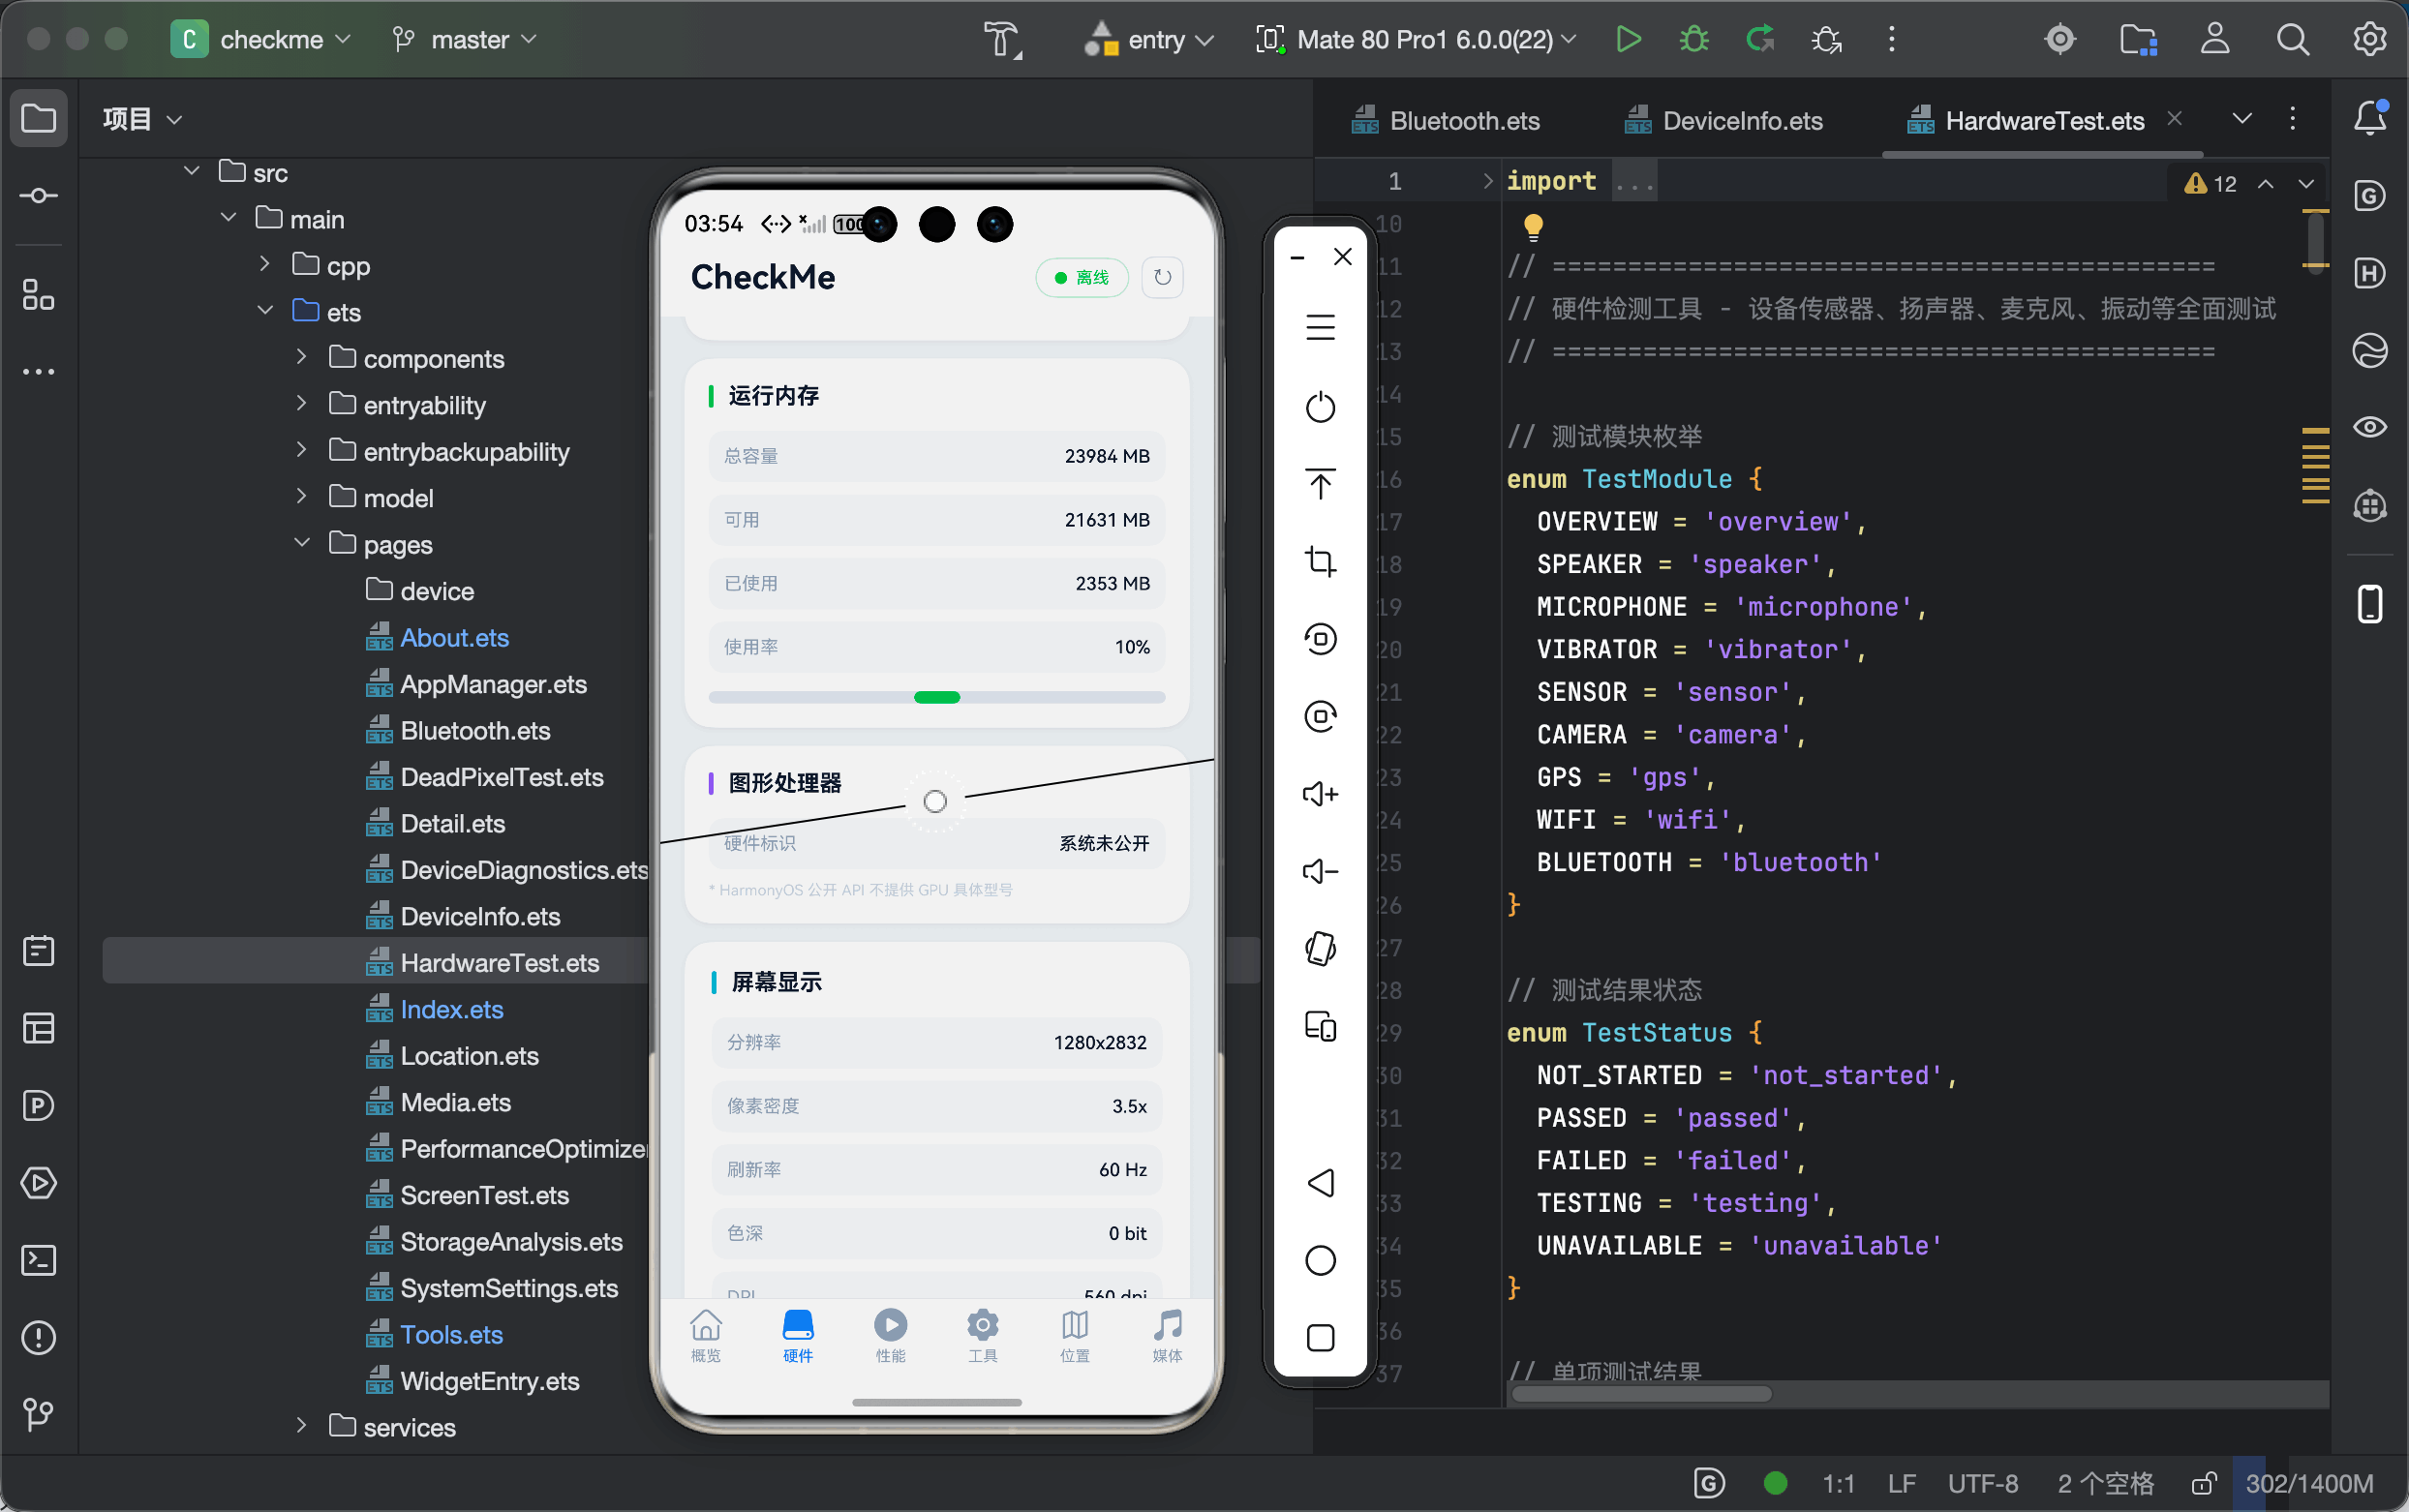Open the 媒体 tab in CheckMe
Viewport: 2409px width, 1512px height.
[1167, 1336]
